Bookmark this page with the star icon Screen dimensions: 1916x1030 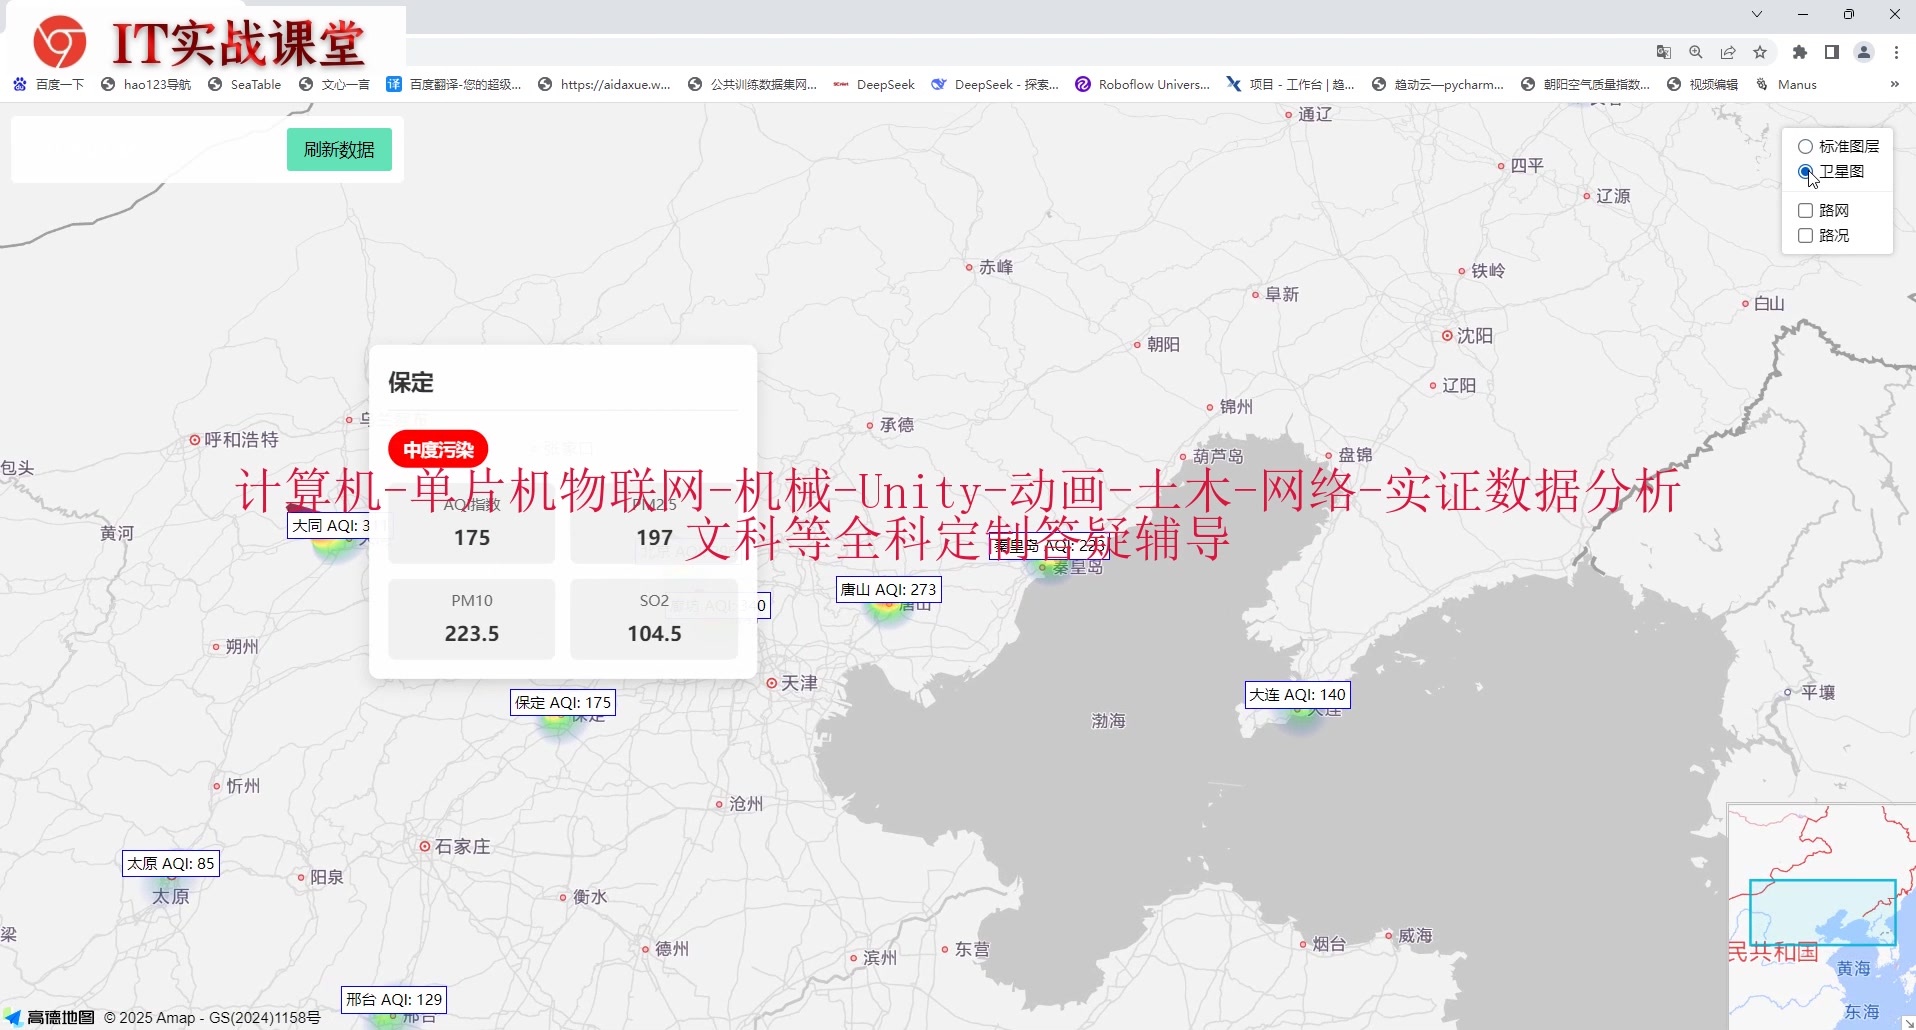pos(1760,52)
